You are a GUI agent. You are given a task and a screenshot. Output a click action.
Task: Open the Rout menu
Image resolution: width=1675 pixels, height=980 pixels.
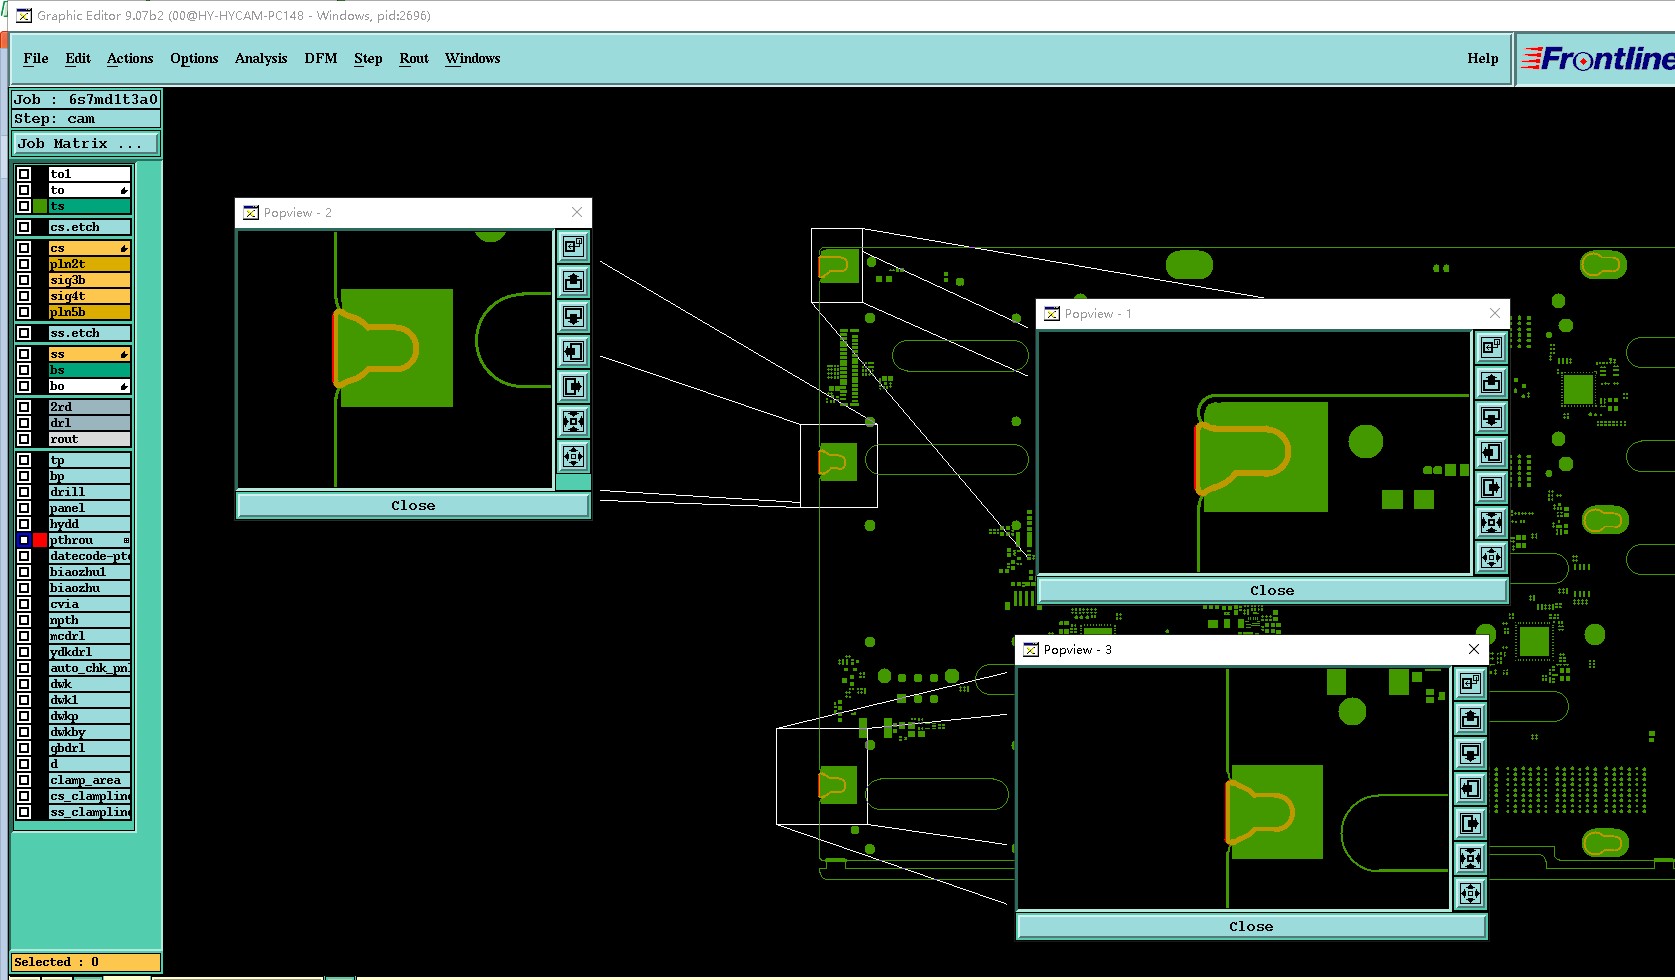[x=414, y=58]
